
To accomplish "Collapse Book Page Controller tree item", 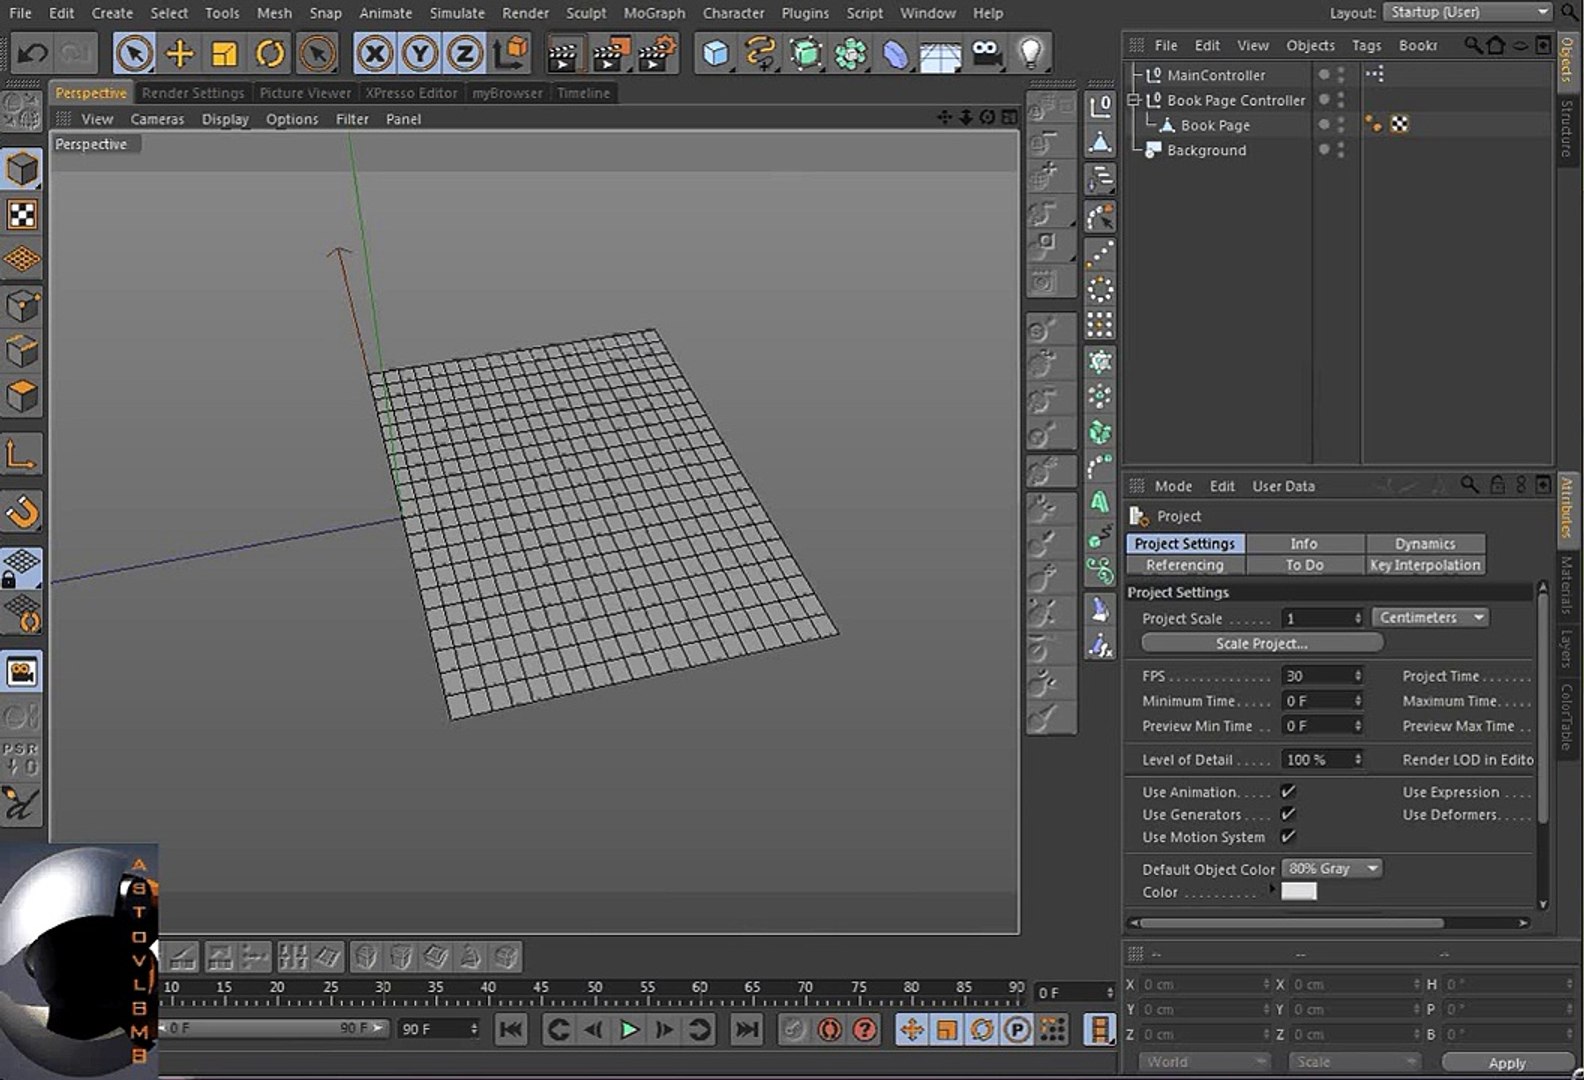I will [x=1134, y=100].
